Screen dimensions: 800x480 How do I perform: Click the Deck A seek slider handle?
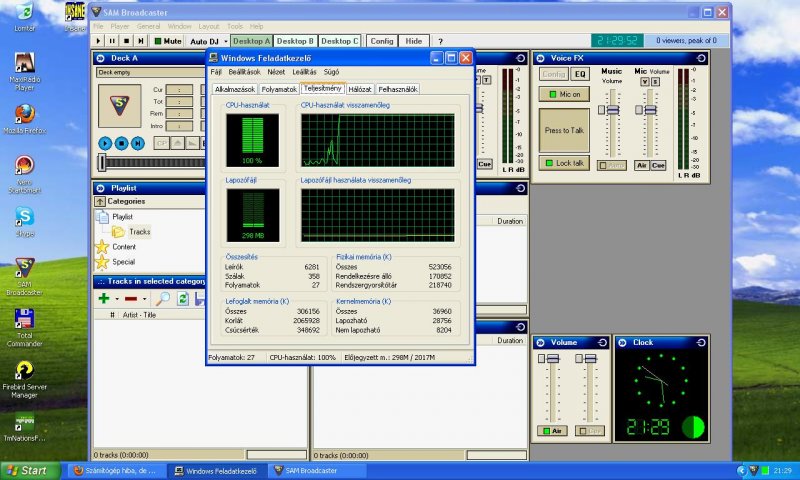[102, 162]
